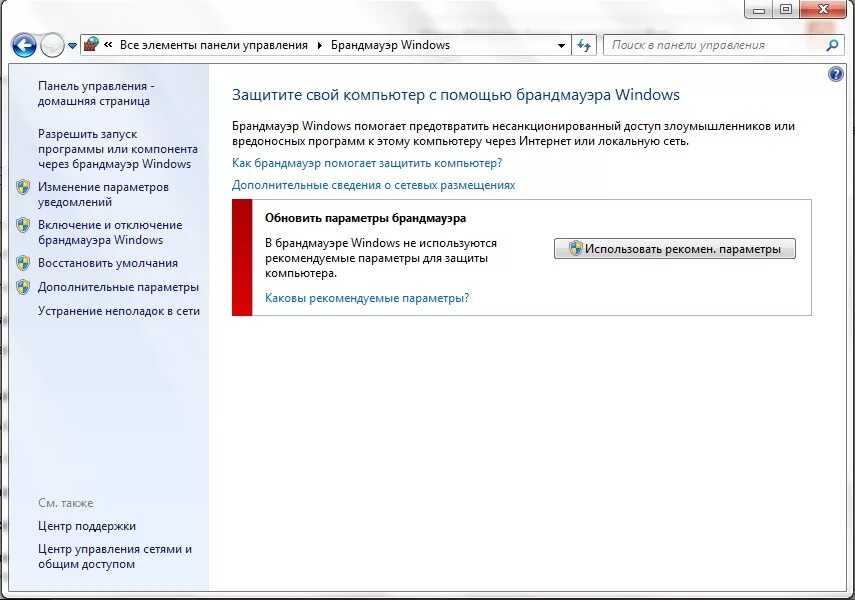The image size is (855, 600).
Task: Open 'Устранение неполадок в сети'
Action: [119, 311]
